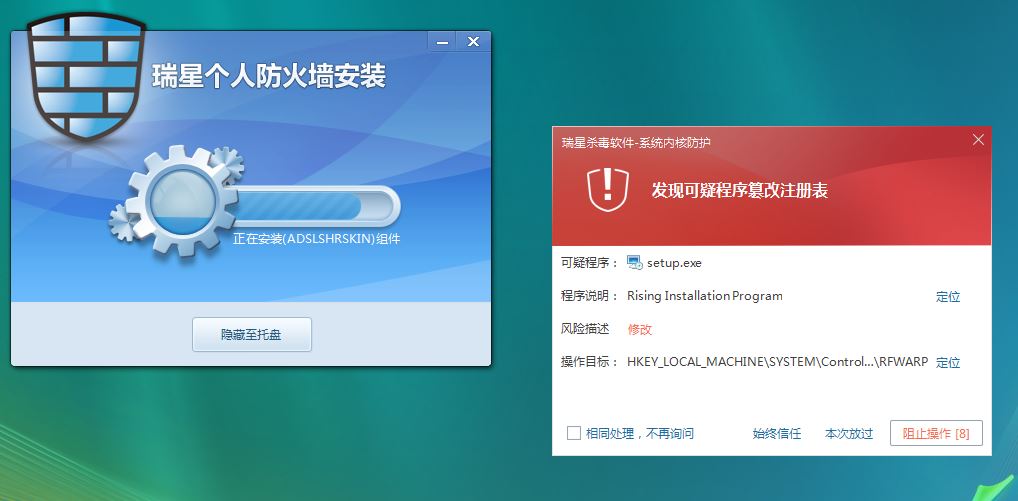
Task: Enable the 相同处理，不再询问 checkbox
Action: (573, 433)
